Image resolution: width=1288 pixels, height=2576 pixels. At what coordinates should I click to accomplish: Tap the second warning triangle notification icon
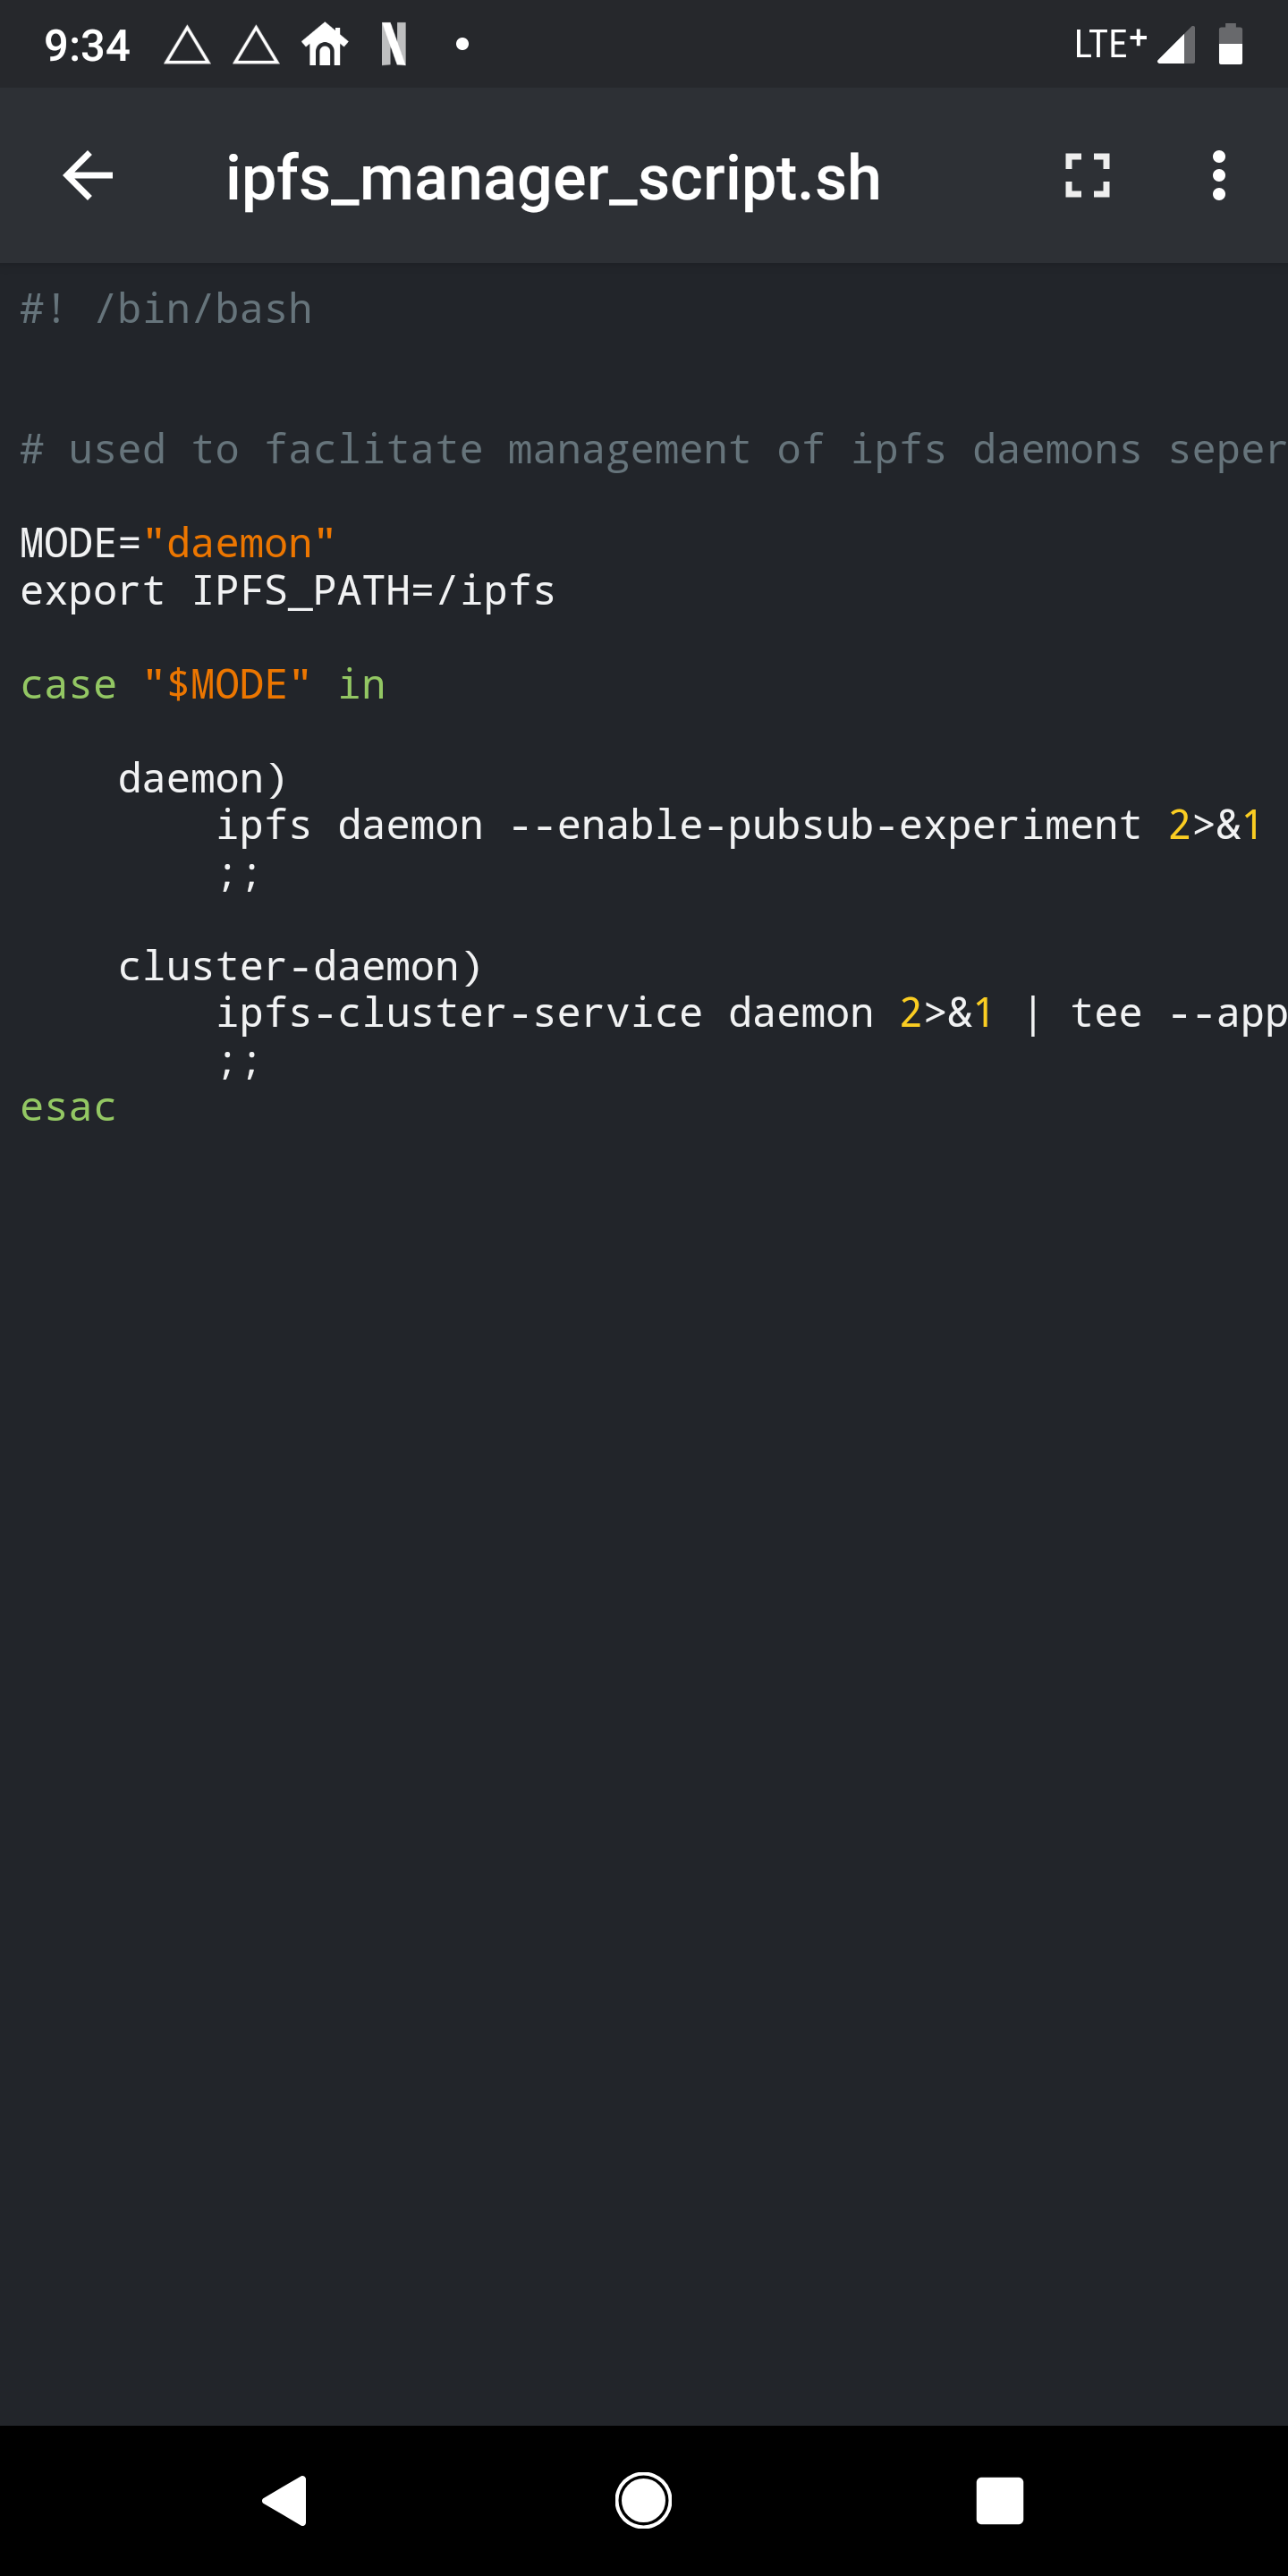pyautogui.click(x=256, y=45)
